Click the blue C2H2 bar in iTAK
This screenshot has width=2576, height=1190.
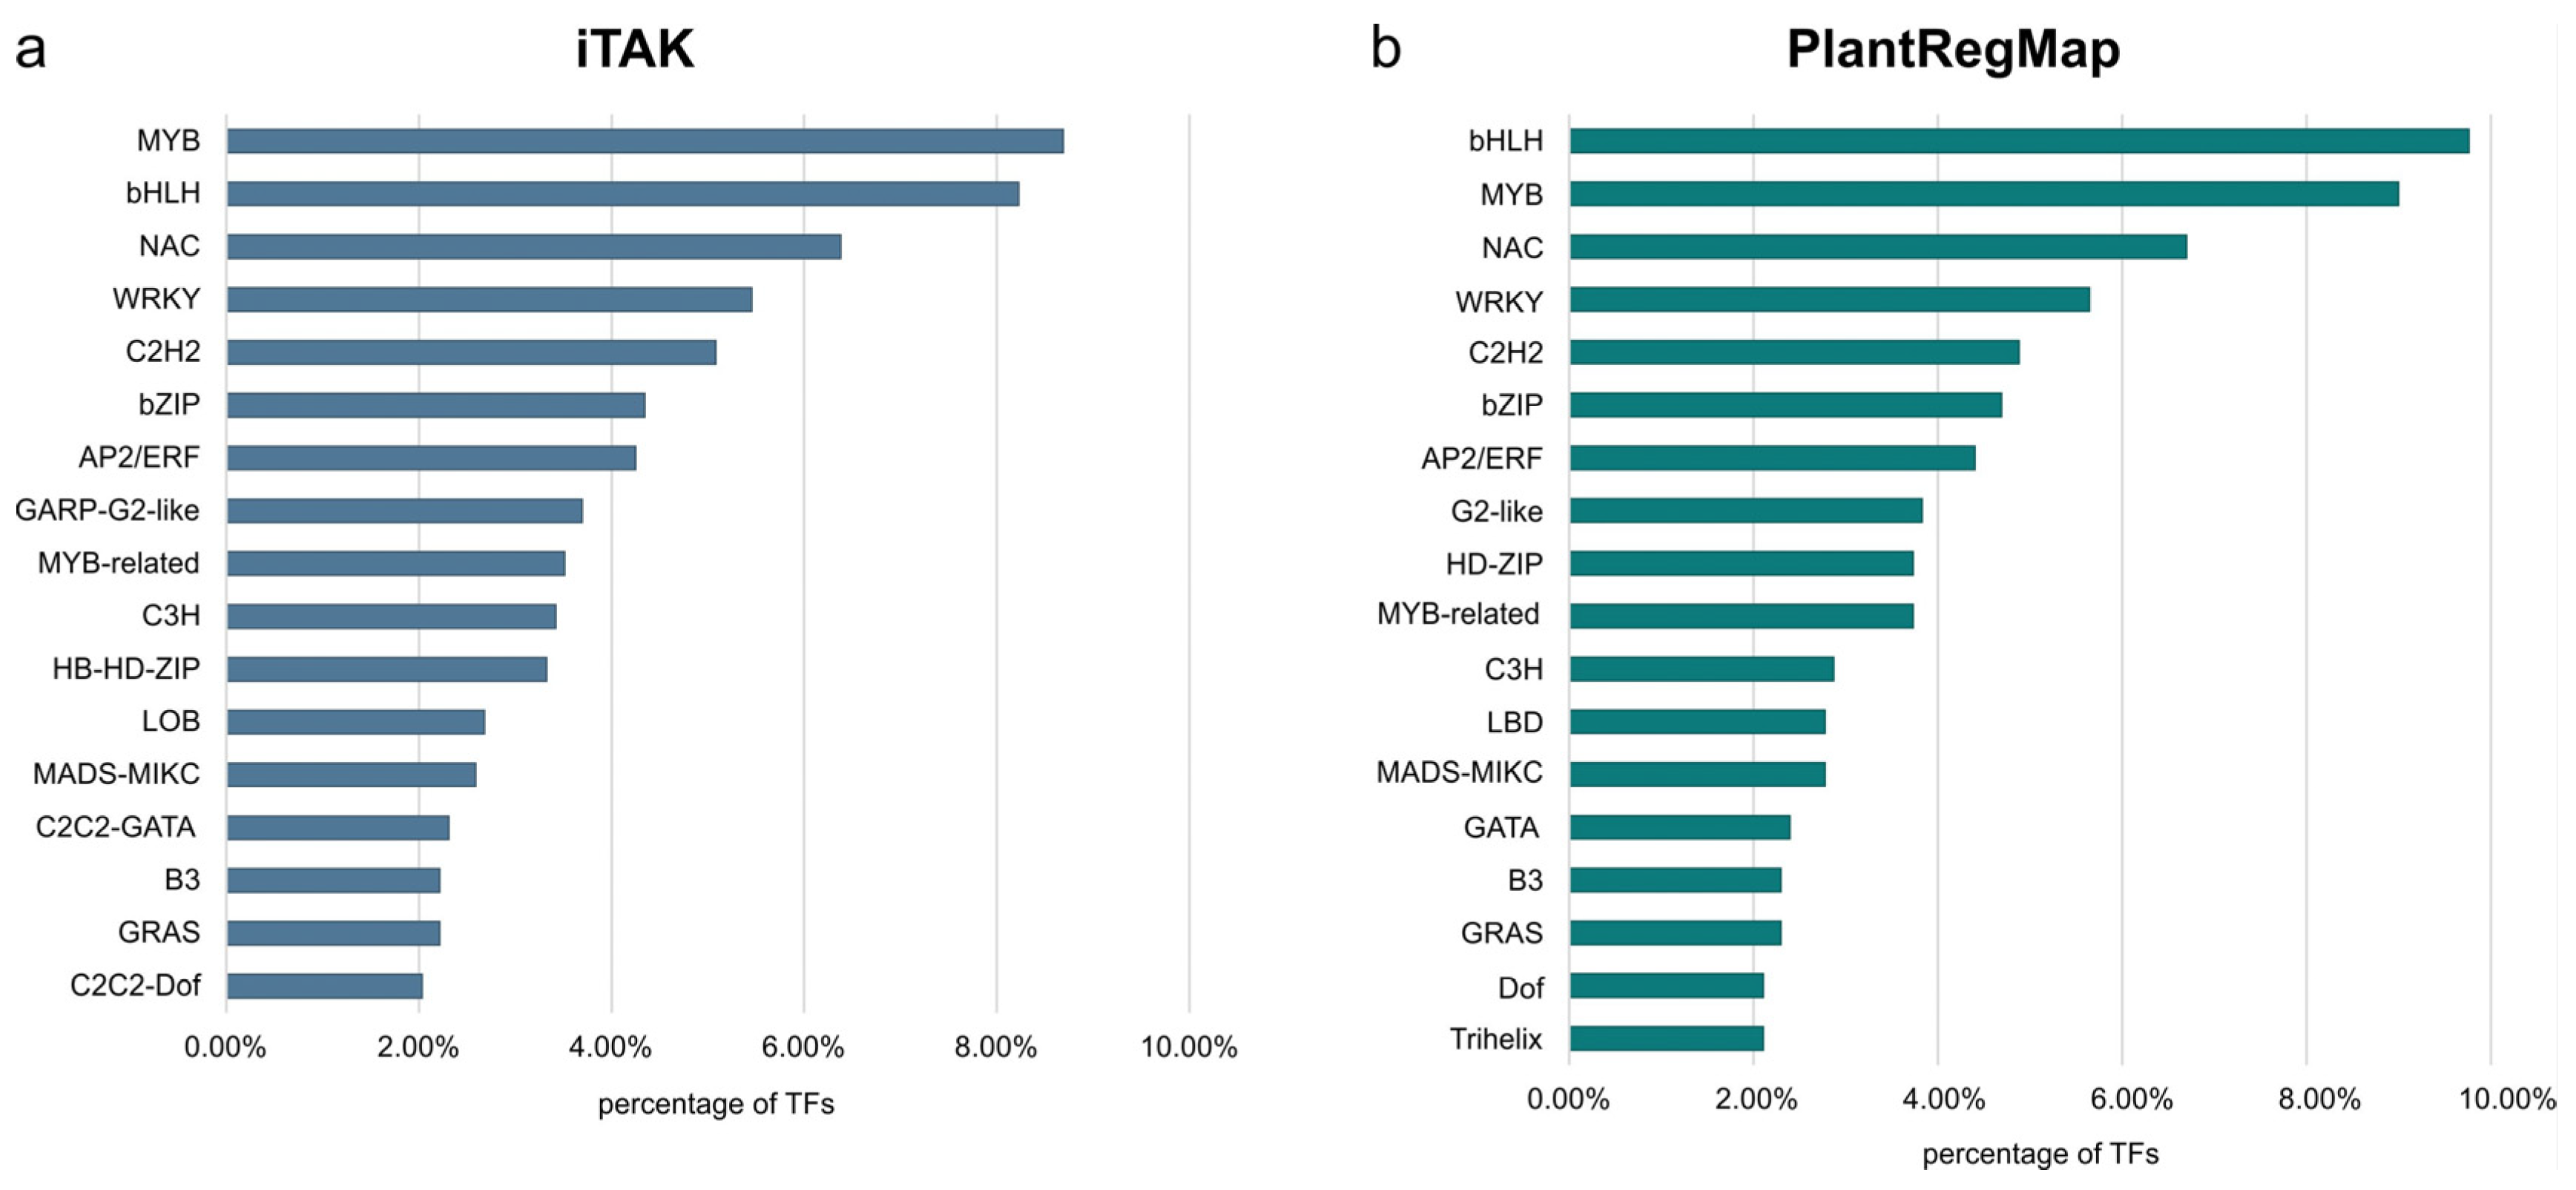tap(471, 352)
